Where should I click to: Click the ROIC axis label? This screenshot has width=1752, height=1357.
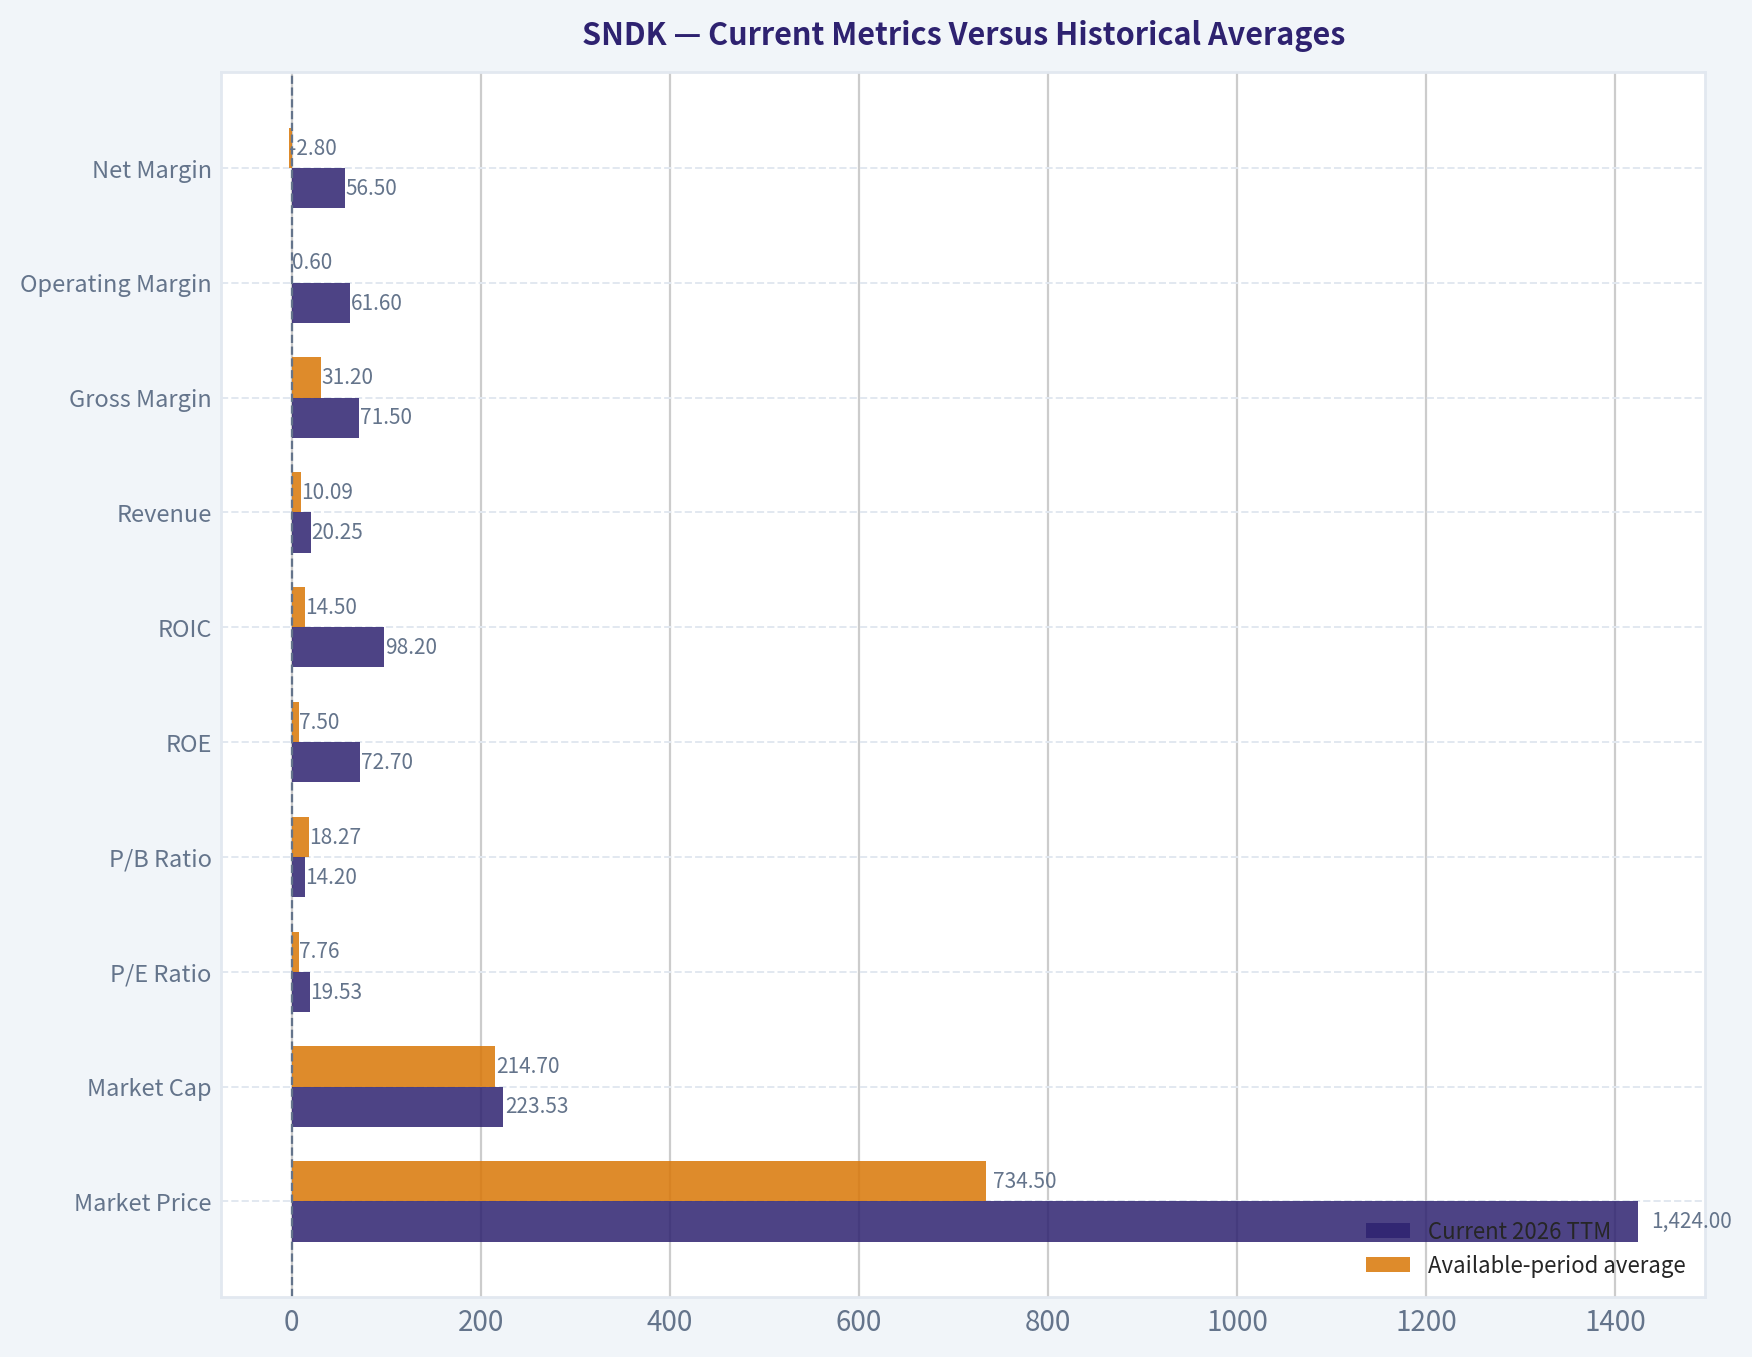pos(185,629)
